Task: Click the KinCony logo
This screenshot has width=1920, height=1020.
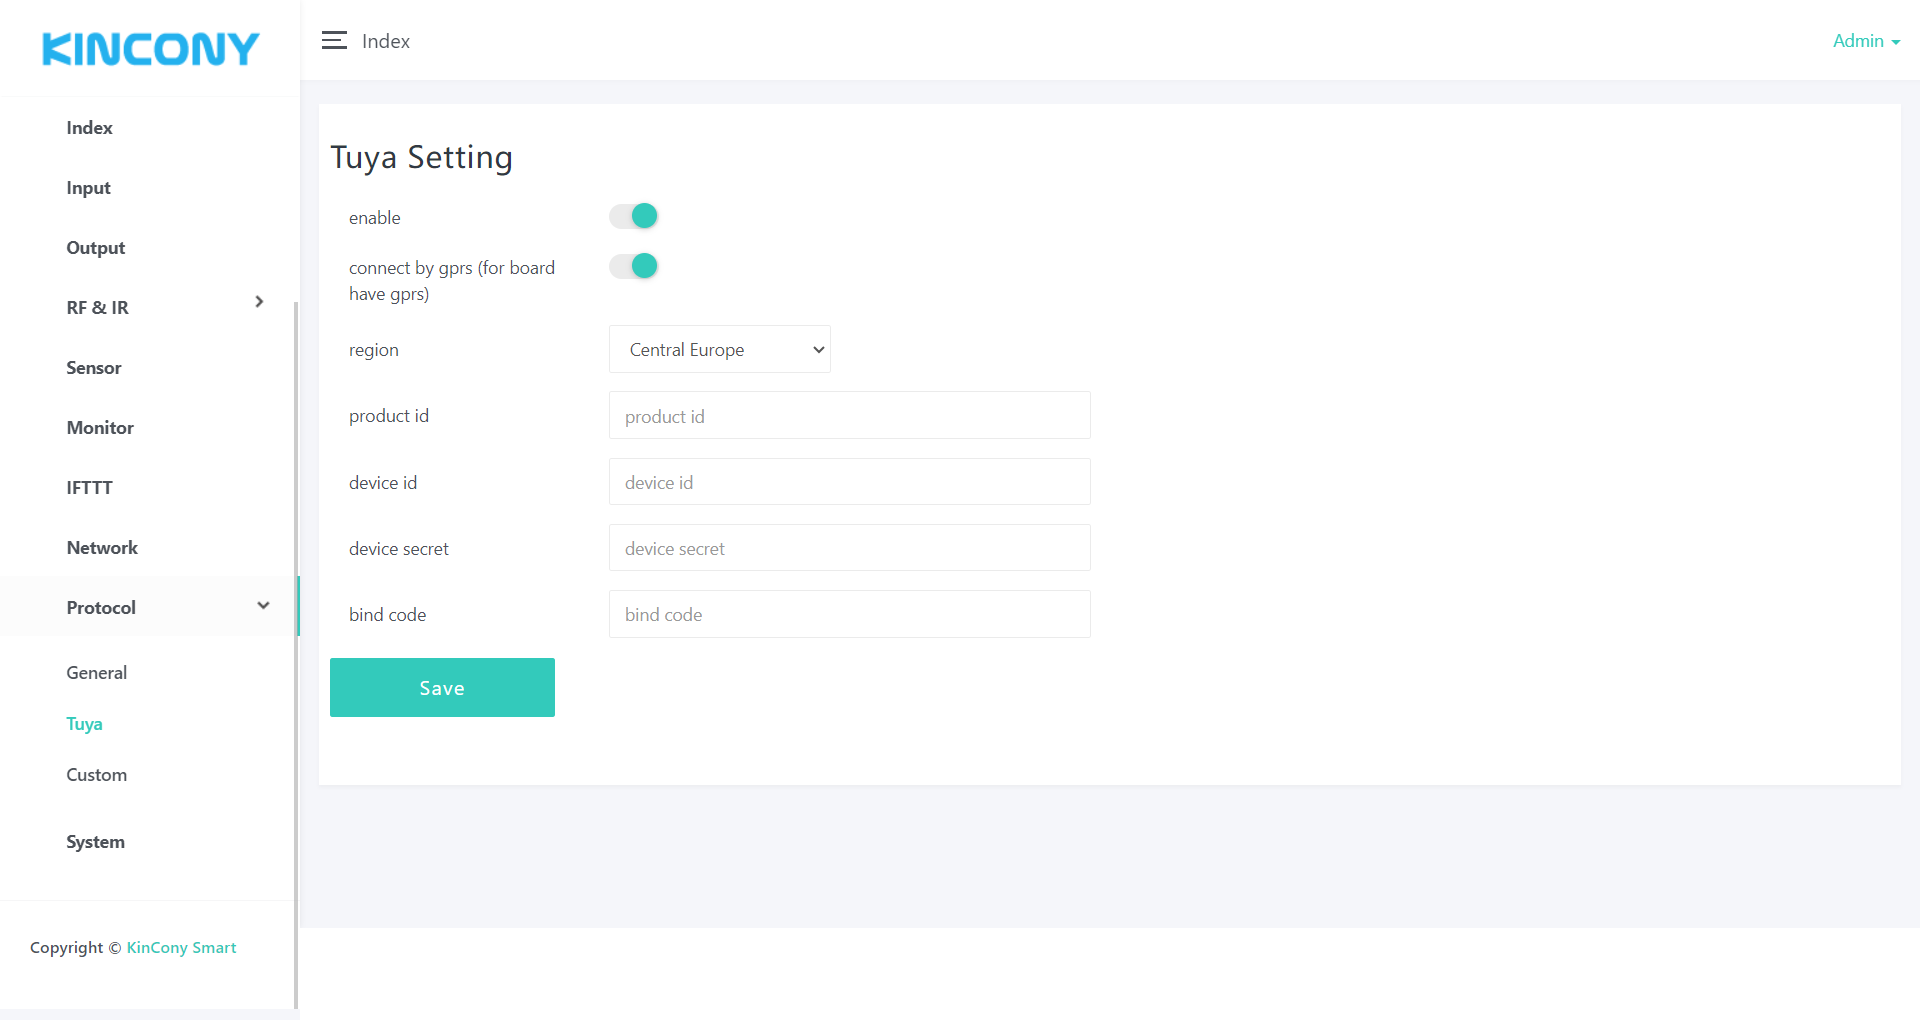Action: pos(150,49)
